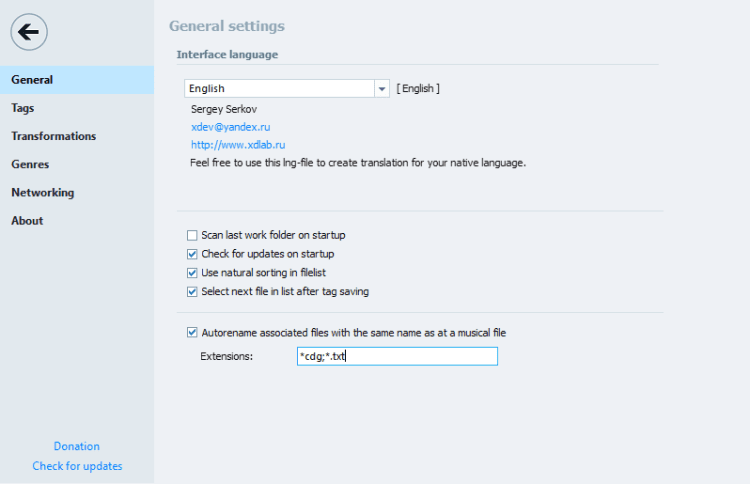Viewport: 750px width, 484px height.
Task: Toggle Autorename associated files checkbox
Action: click(192, 332)
